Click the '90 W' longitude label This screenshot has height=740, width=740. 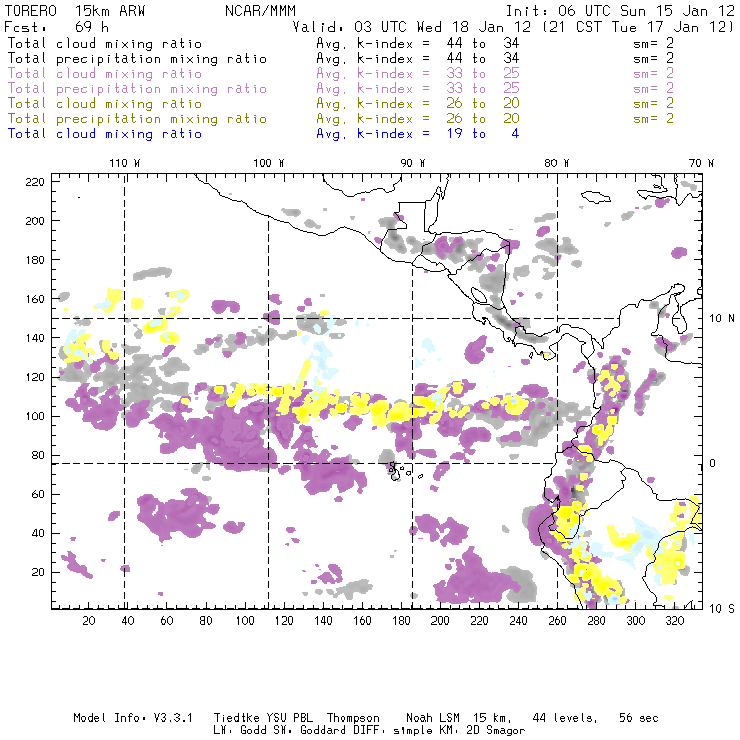click(413, 163)
